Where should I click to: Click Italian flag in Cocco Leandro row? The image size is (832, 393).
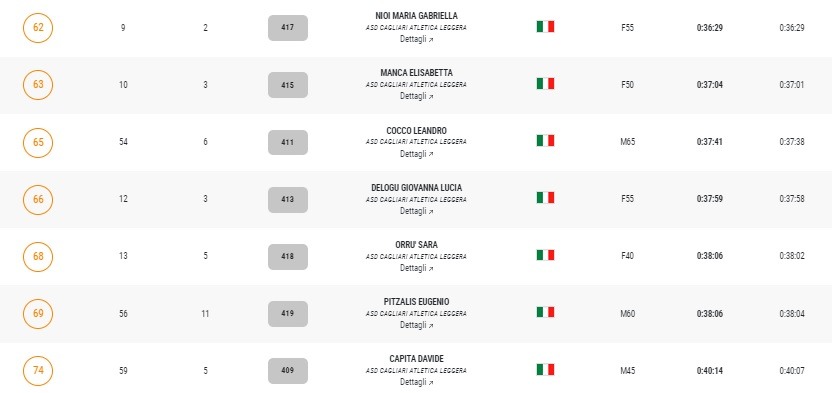545,141
